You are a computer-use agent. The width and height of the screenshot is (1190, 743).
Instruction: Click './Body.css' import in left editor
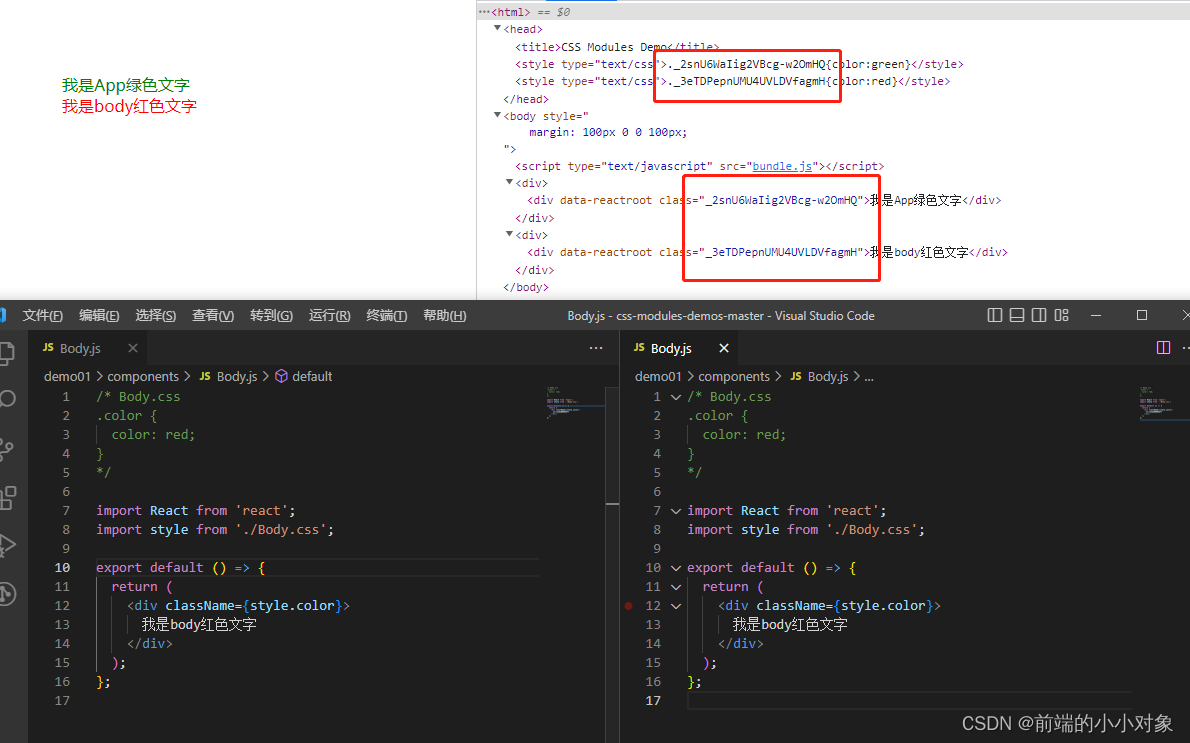pos(280,530)
